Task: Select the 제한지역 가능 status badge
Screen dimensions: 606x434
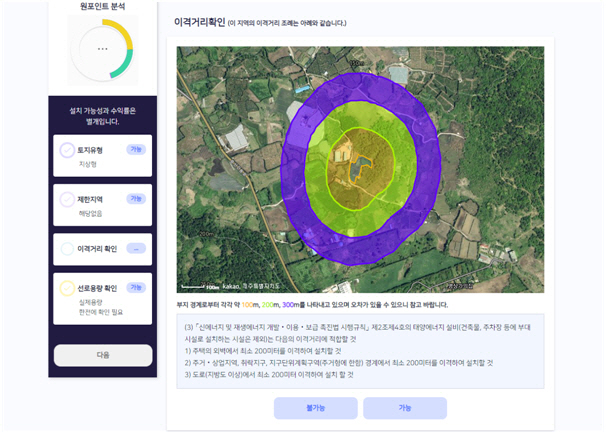Action: [x=136, y=199]
